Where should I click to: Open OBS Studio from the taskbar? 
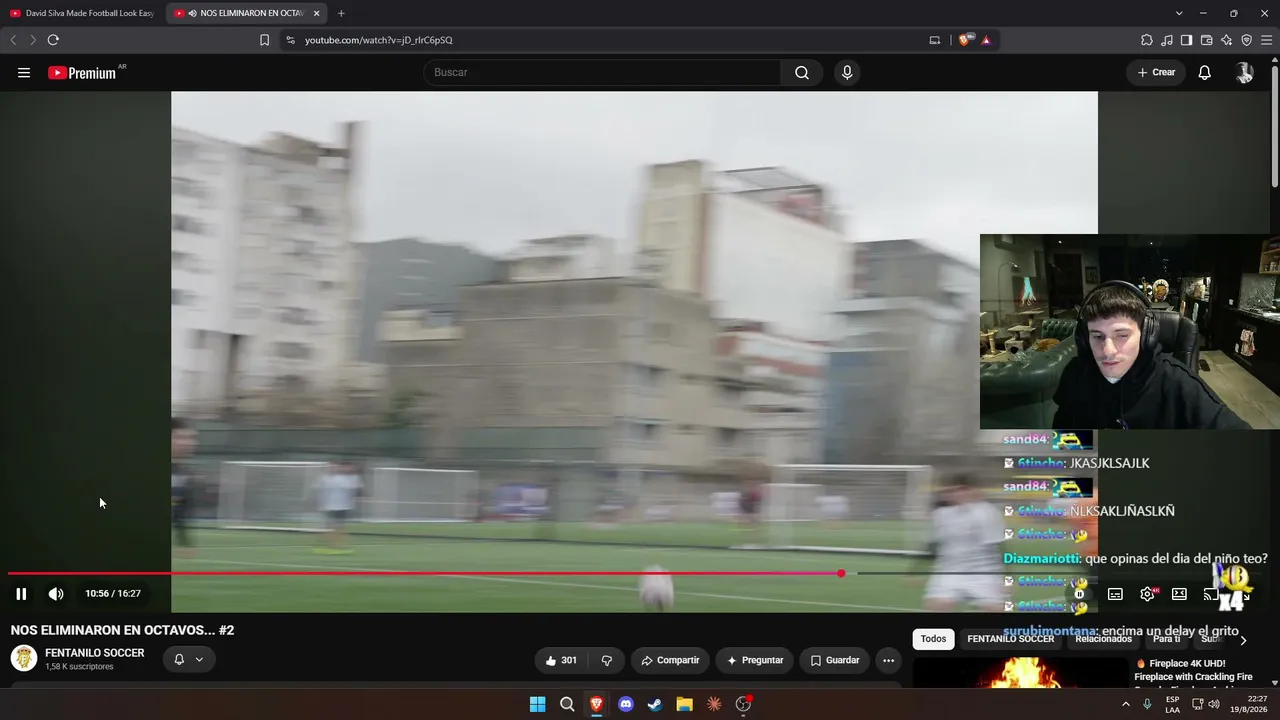point(743,704)
